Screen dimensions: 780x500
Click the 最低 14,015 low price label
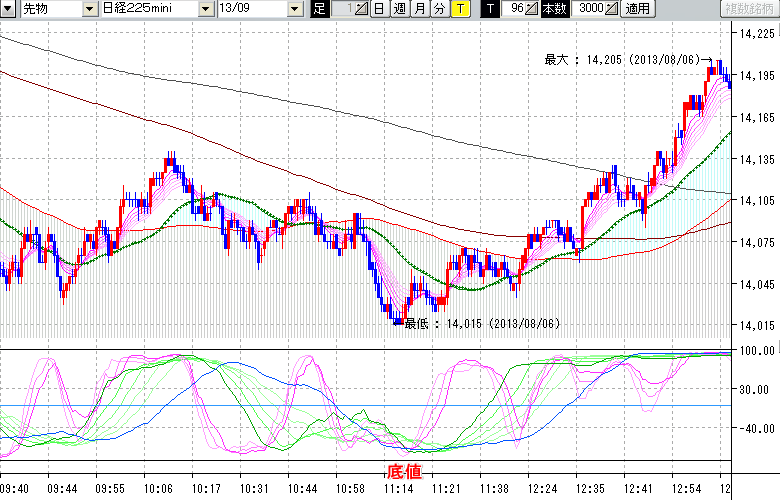480,324
